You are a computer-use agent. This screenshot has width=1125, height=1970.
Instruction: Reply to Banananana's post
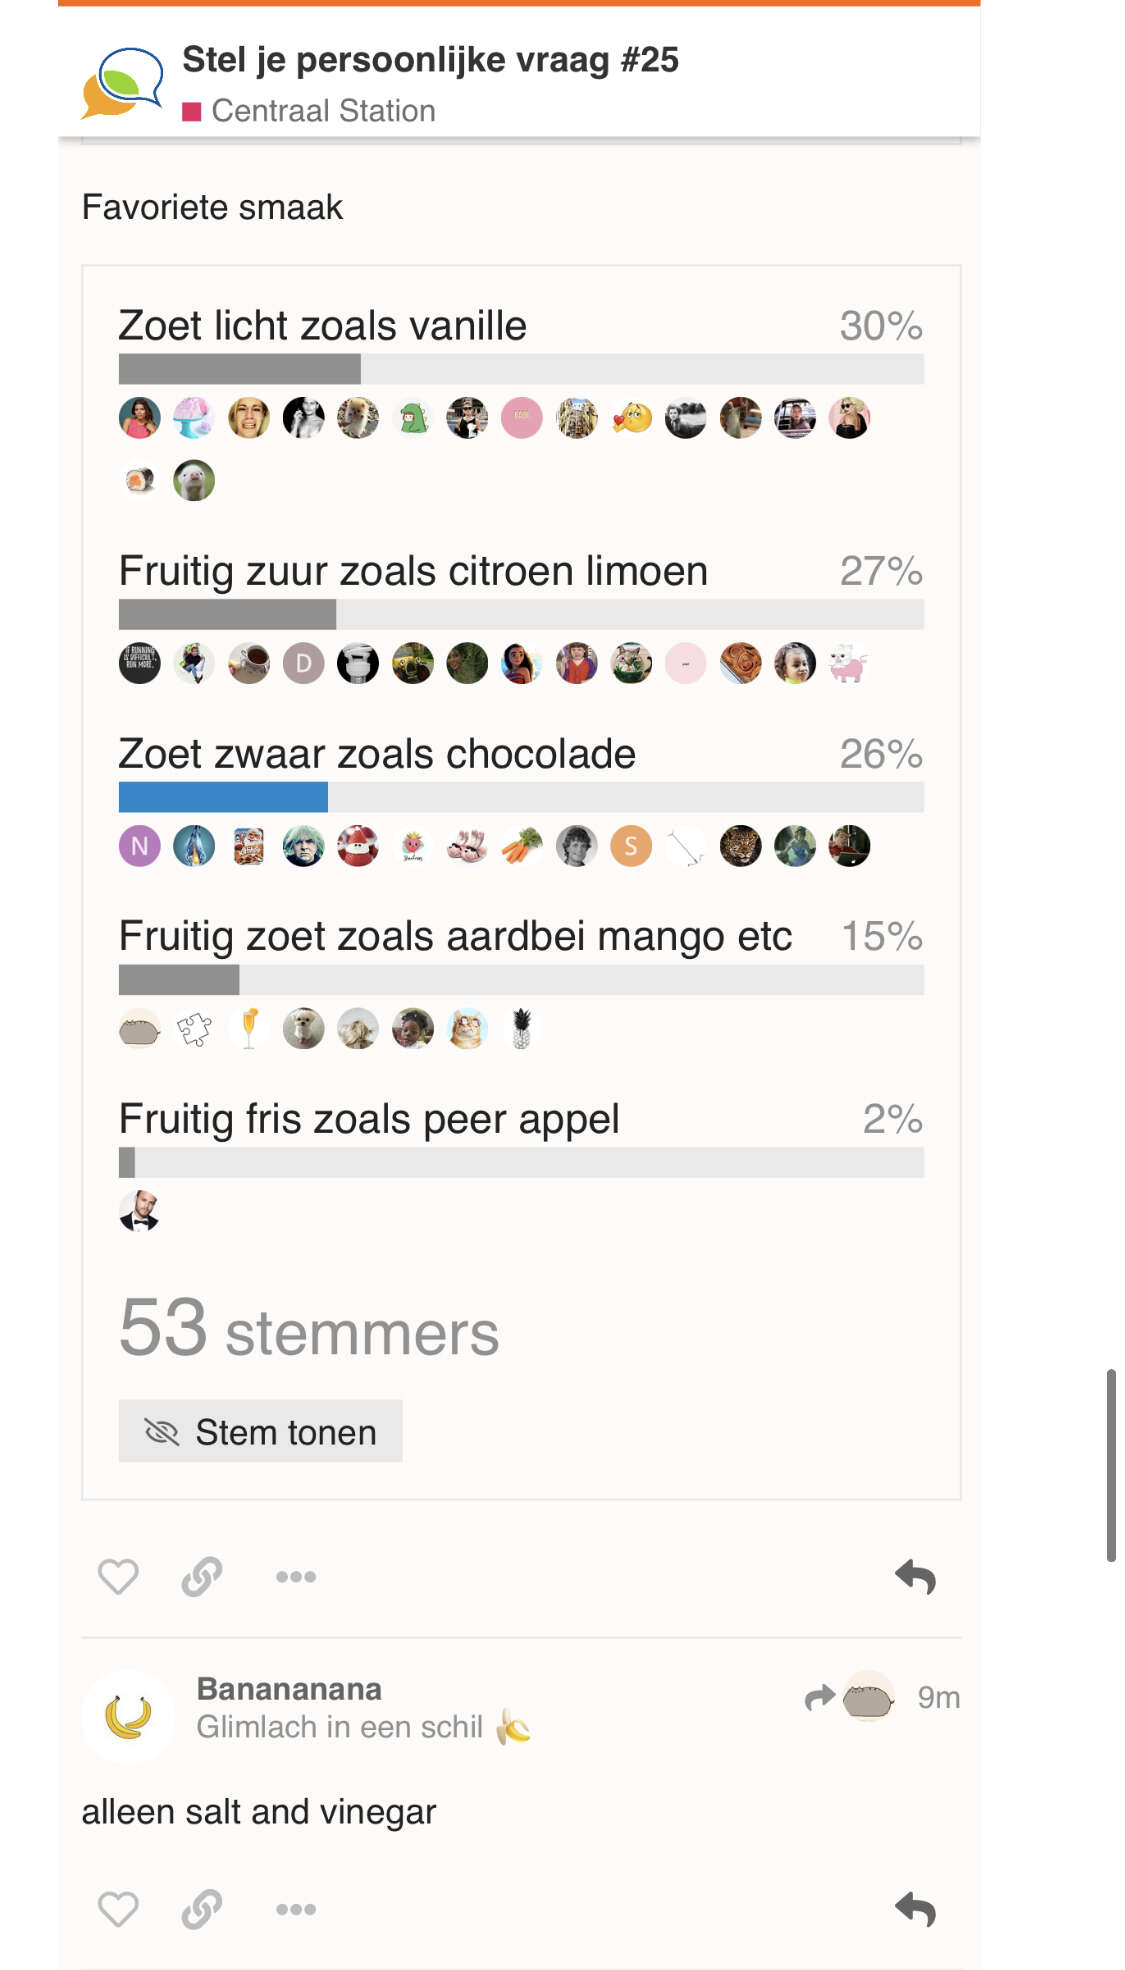(x=916, y=1909)
